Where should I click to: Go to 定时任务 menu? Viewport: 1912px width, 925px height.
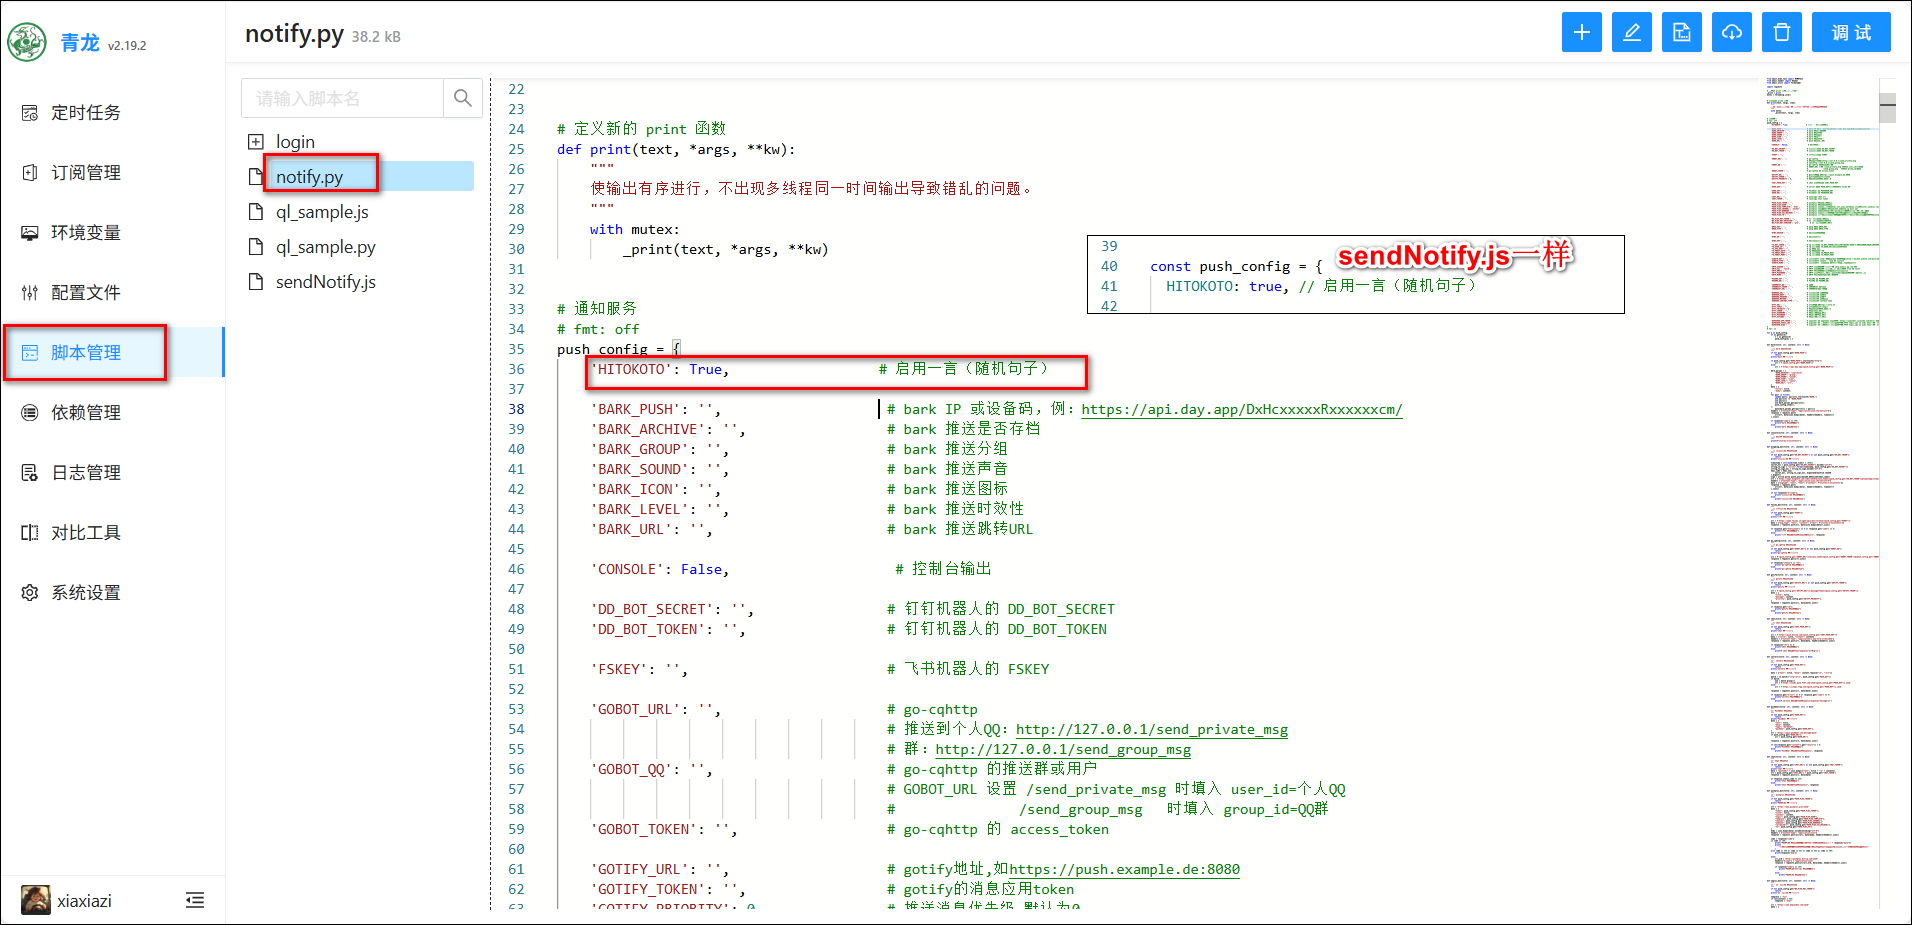(x=86, y=113)
